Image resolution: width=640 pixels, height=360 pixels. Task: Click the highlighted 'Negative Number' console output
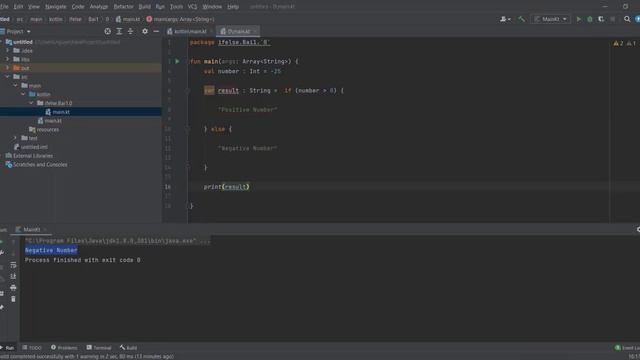51,250
